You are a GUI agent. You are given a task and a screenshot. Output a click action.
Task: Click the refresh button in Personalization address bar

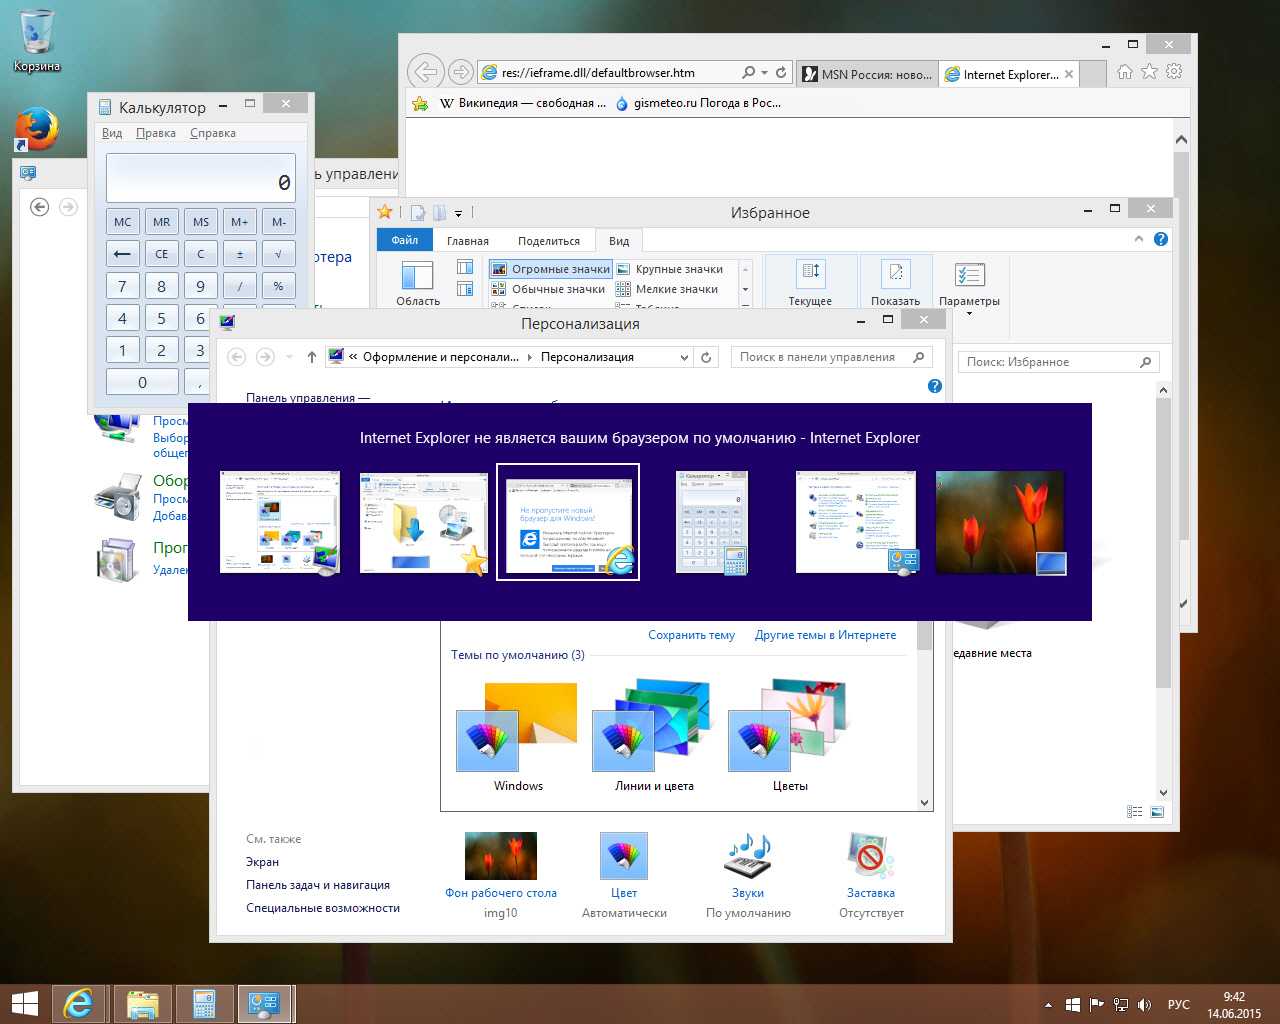click(x=706, y=357)
